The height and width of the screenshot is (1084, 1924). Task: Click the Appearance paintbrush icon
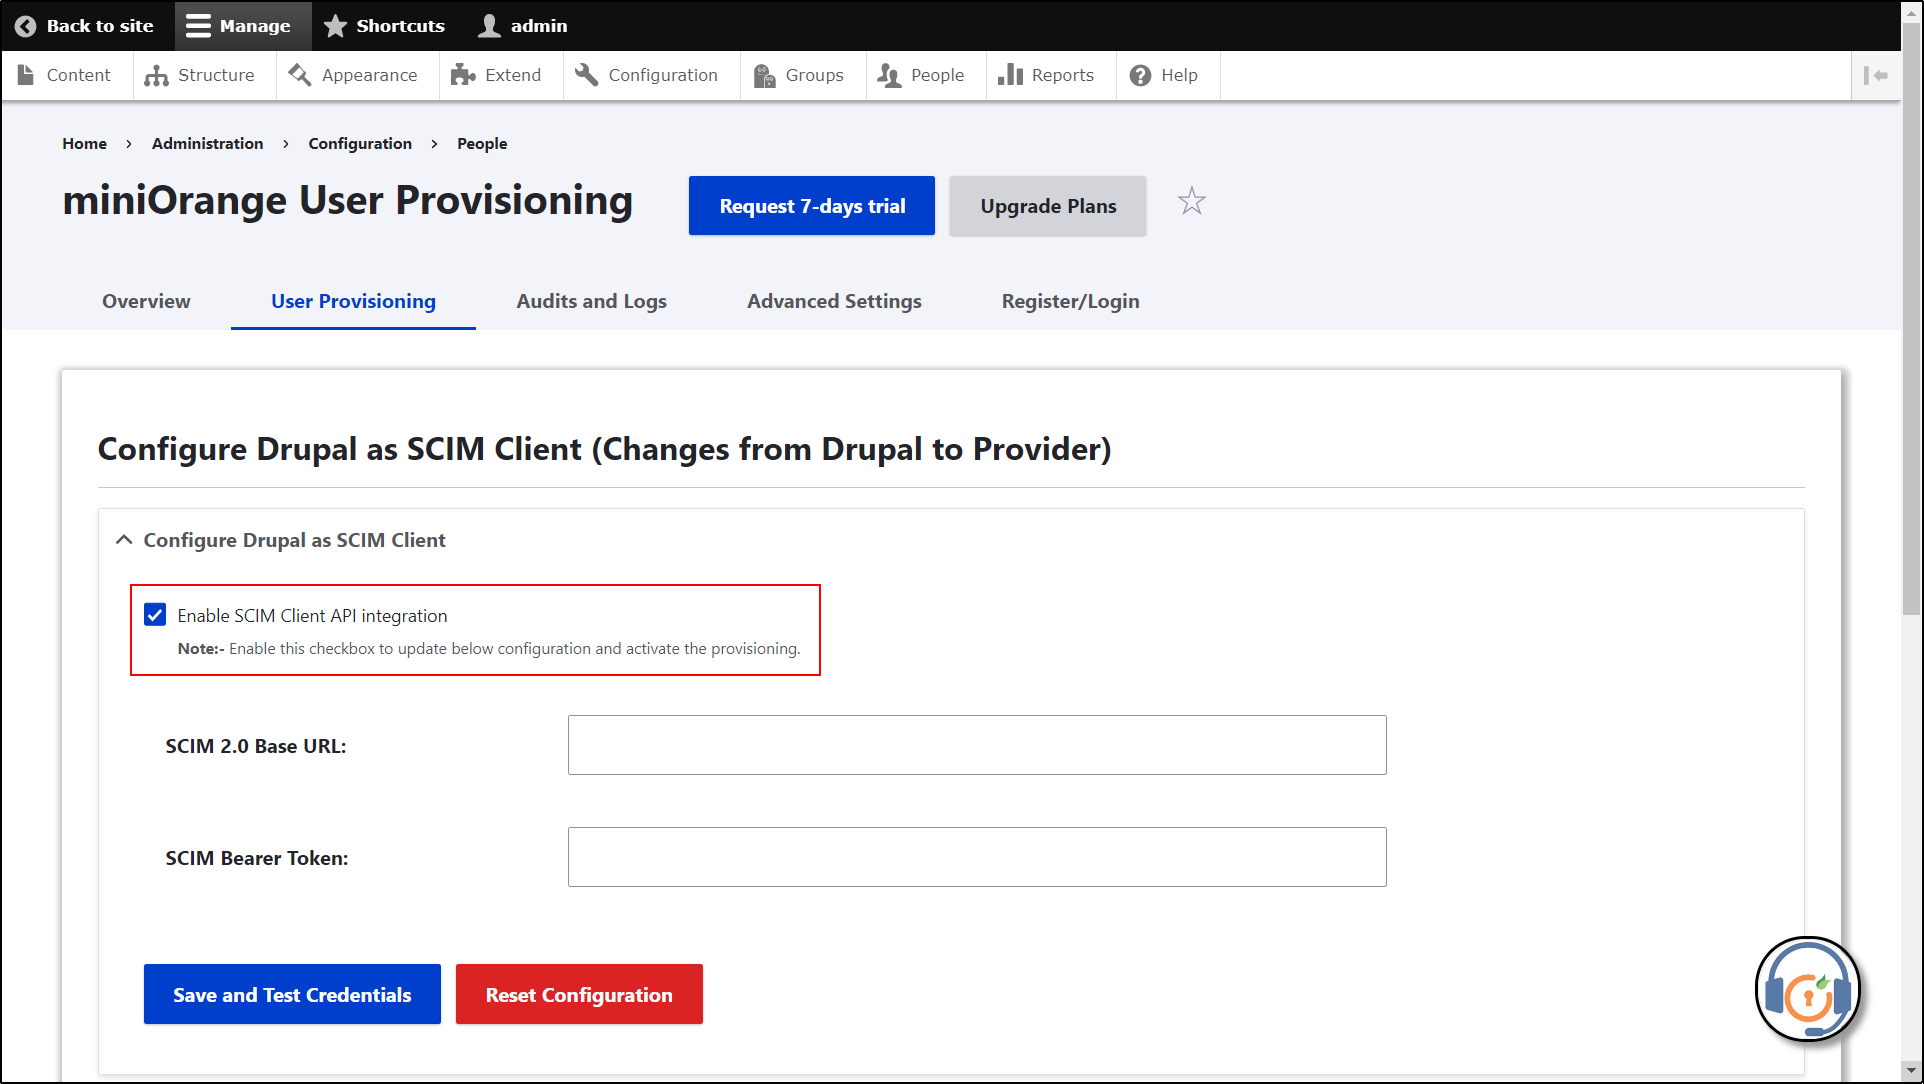(x=300, y=75)
